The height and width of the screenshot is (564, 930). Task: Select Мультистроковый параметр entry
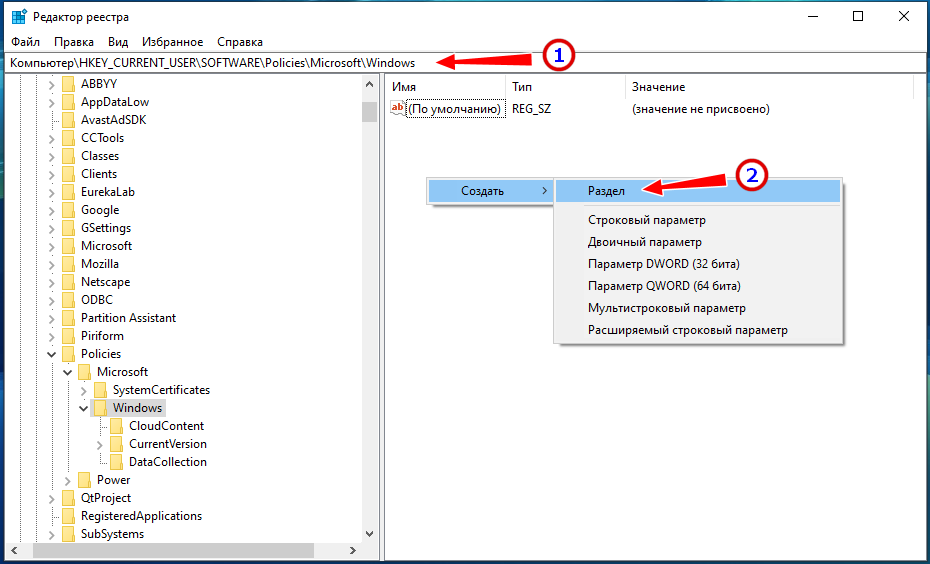click(698, 308)
